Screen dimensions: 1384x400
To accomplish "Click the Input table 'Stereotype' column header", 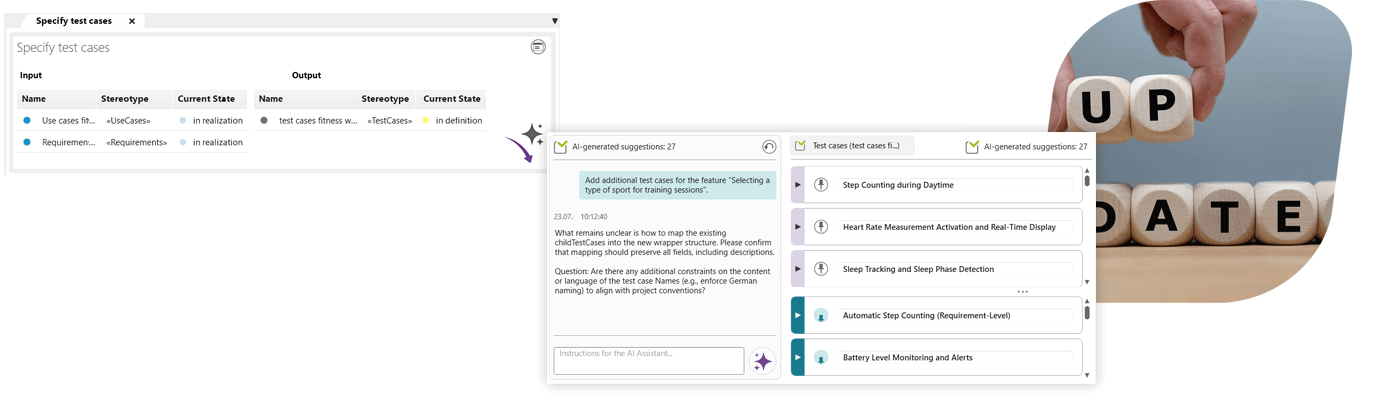I will point(135,99).
